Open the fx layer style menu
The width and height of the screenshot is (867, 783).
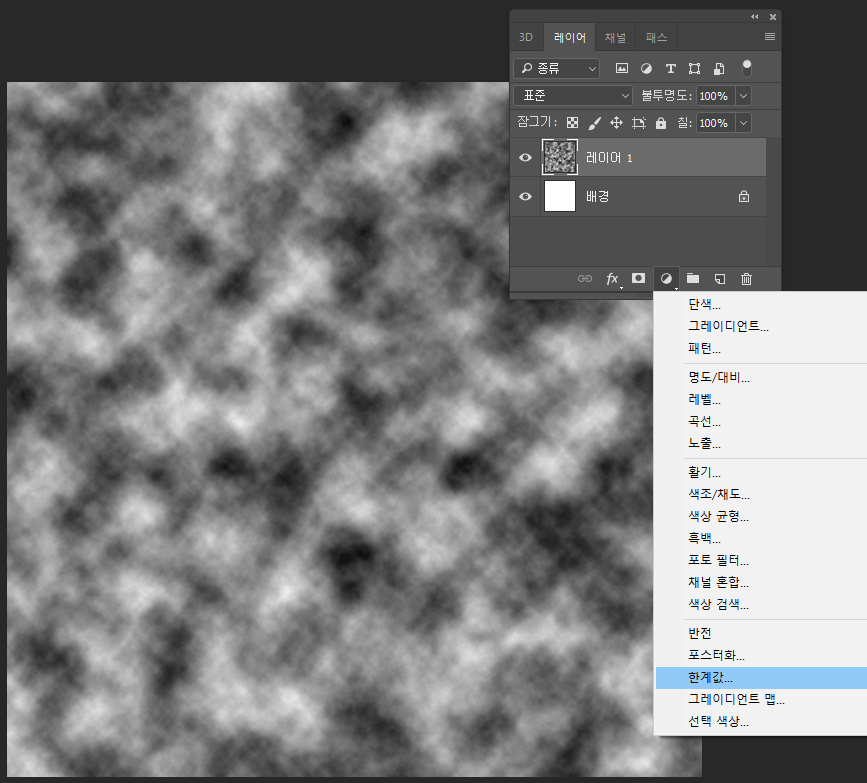(612, 279)
